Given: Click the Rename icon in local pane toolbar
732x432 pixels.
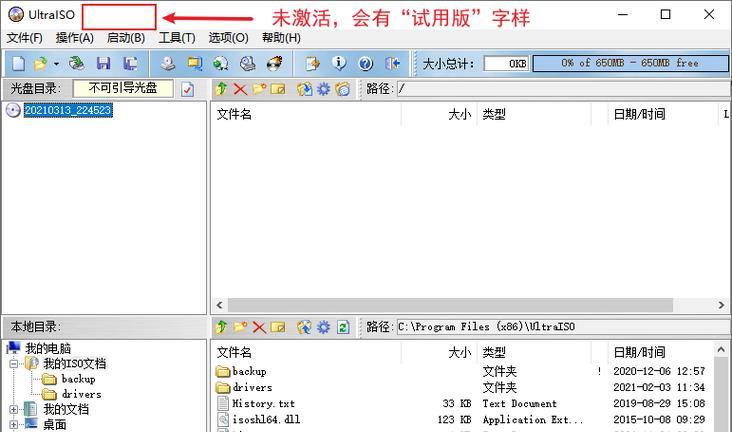Looking at the screenshot, I should point(278,327).
